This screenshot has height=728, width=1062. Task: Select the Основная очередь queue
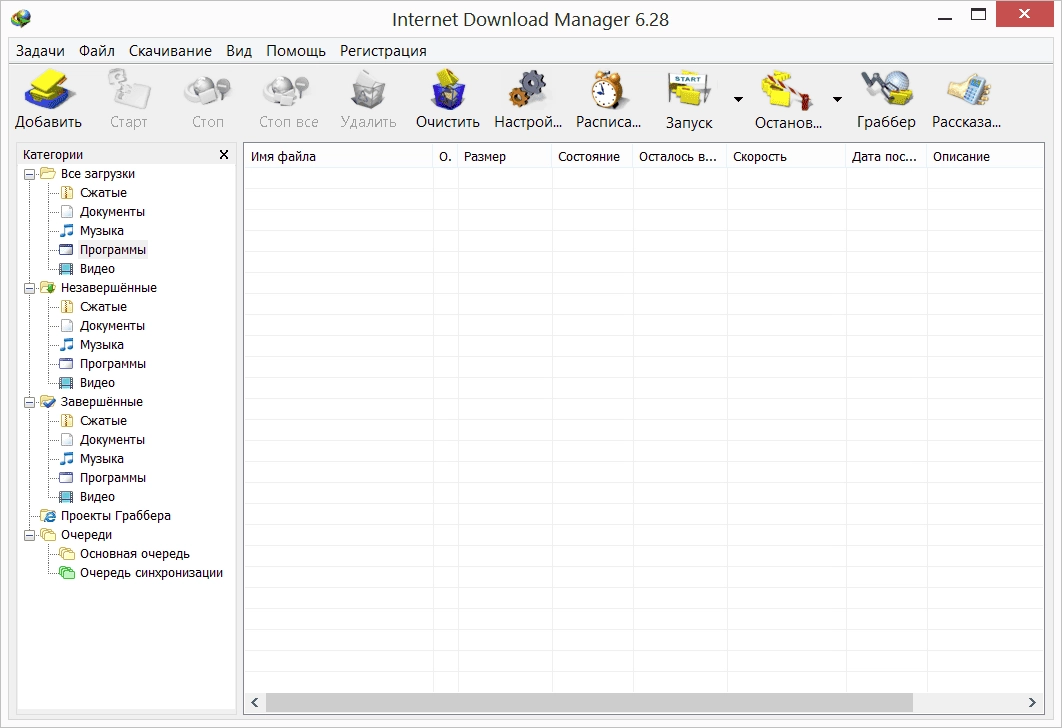(x=134, y=554)
